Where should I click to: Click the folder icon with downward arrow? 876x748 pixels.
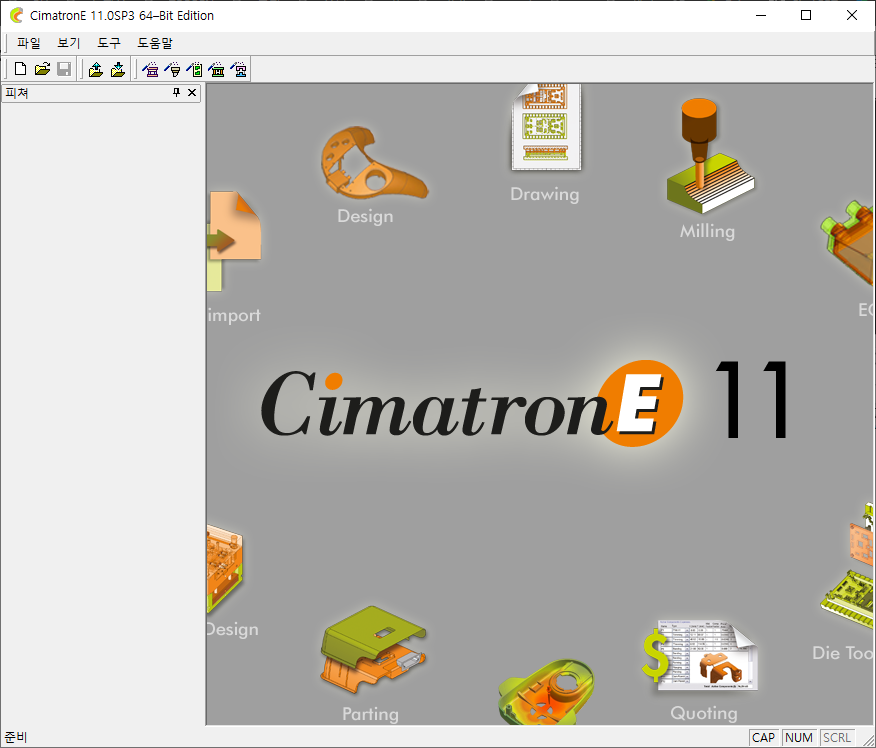point(117,69)
